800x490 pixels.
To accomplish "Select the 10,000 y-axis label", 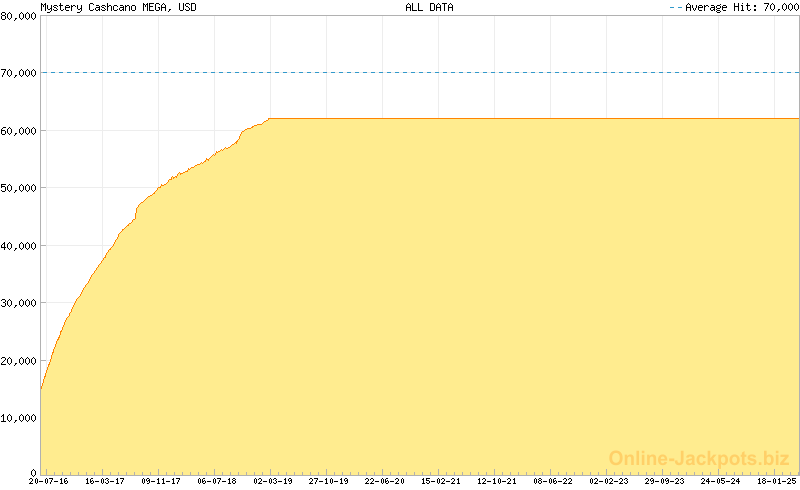I will 19,418.
